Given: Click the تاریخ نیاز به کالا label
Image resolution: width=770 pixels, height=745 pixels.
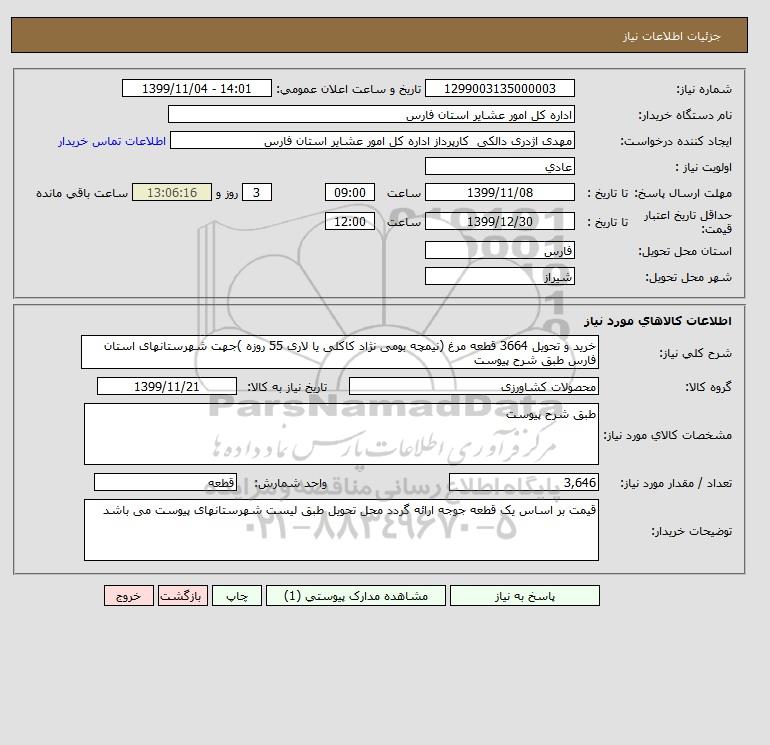Looking at the screenshot, I should point(287,387).
